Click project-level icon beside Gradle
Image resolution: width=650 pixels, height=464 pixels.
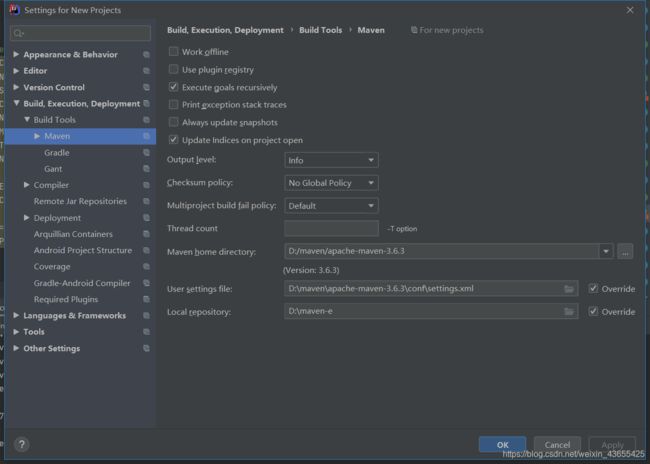pos(146,153)
